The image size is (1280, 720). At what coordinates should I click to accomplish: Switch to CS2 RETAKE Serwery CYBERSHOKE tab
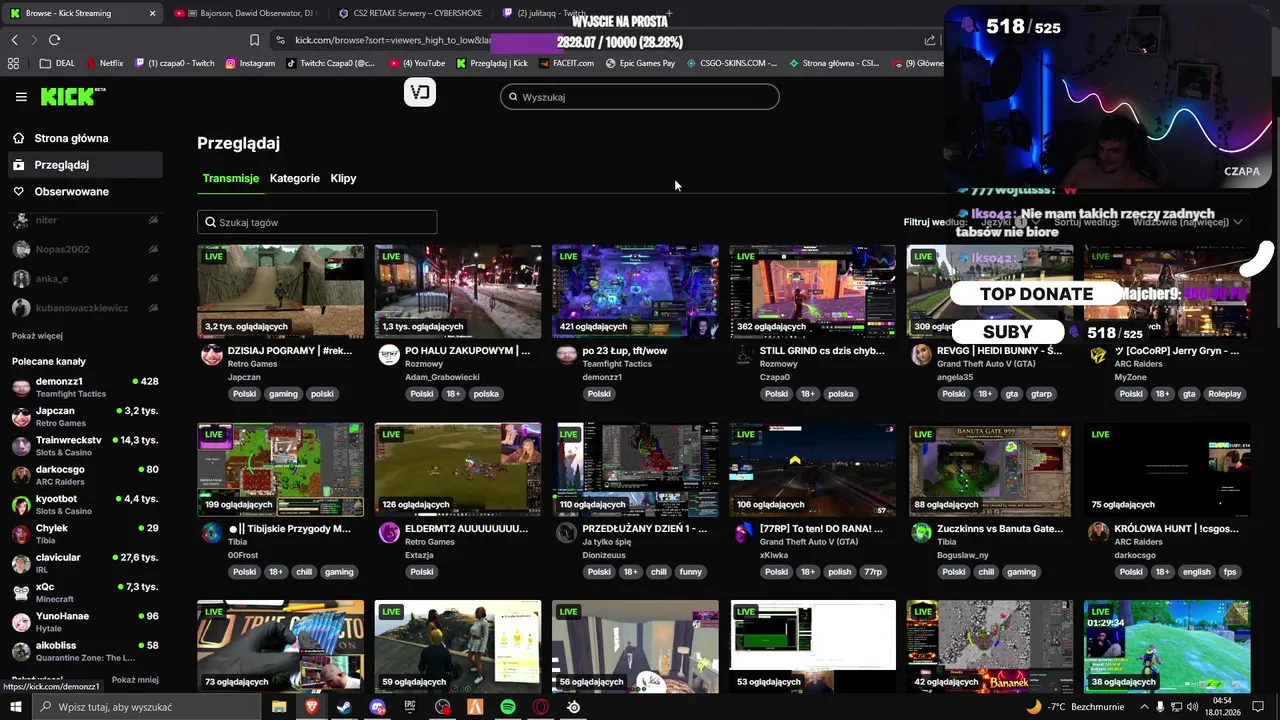click(x=410, y=13)
